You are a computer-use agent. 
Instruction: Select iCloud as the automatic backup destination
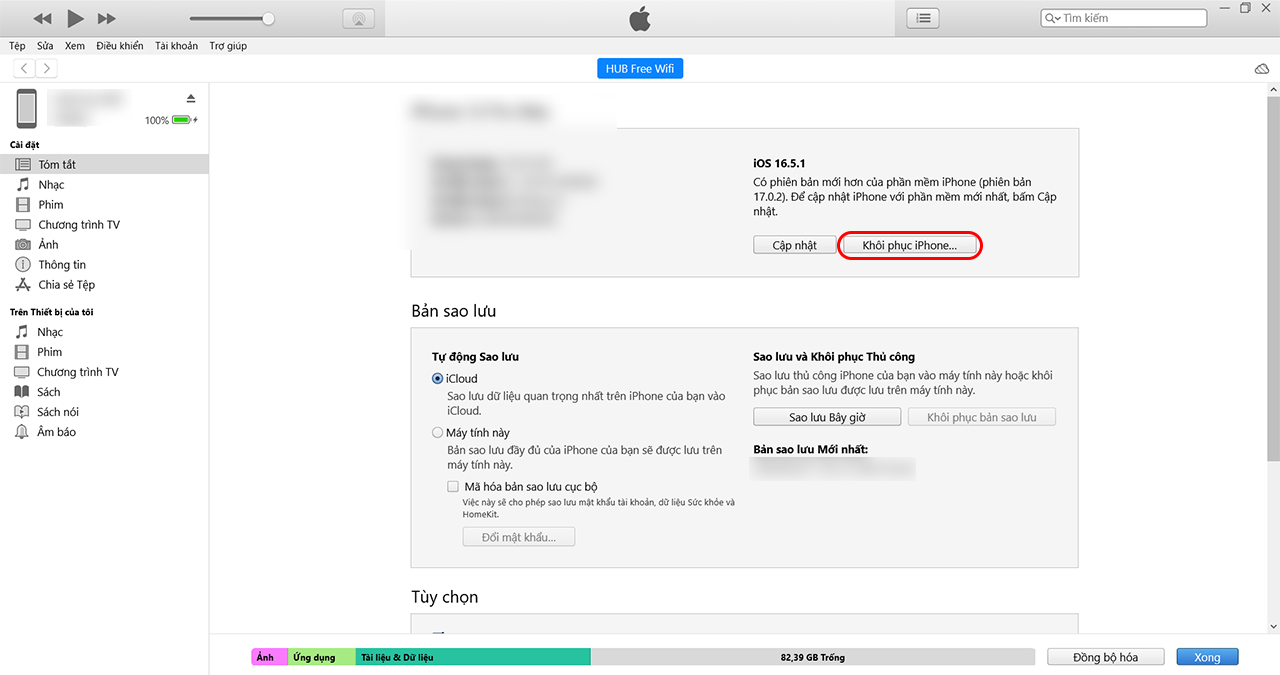point(437,378)
